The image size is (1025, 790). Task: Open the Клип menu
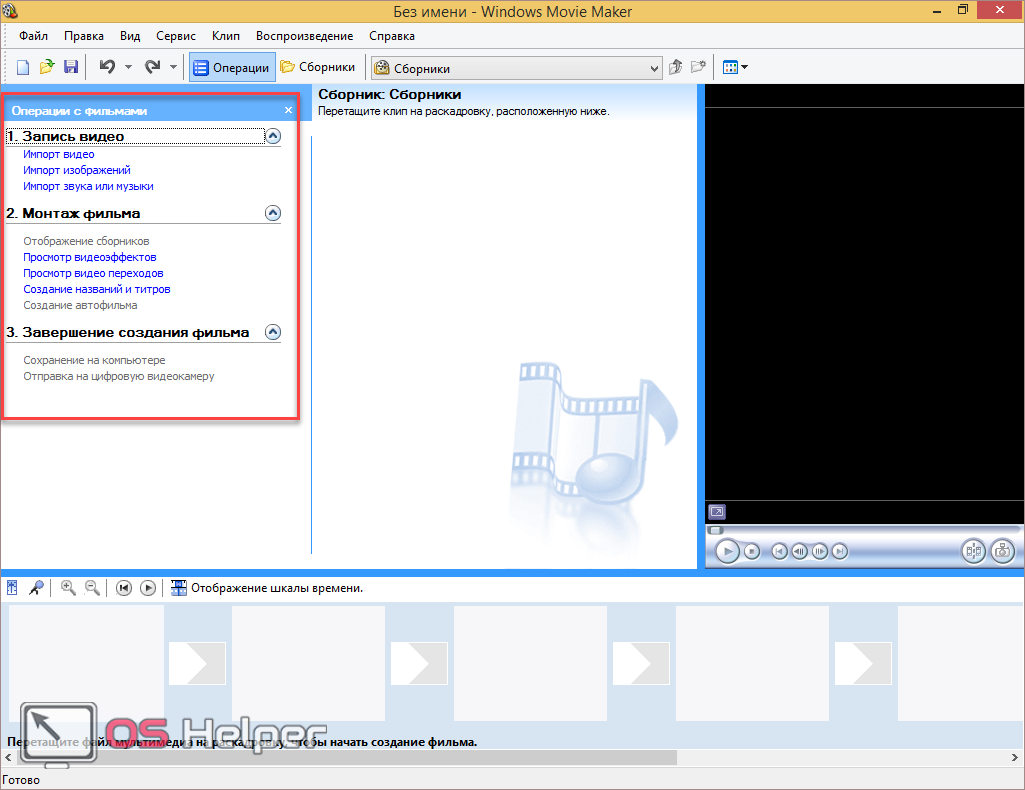pyautogui.click(x=226, y=36)
